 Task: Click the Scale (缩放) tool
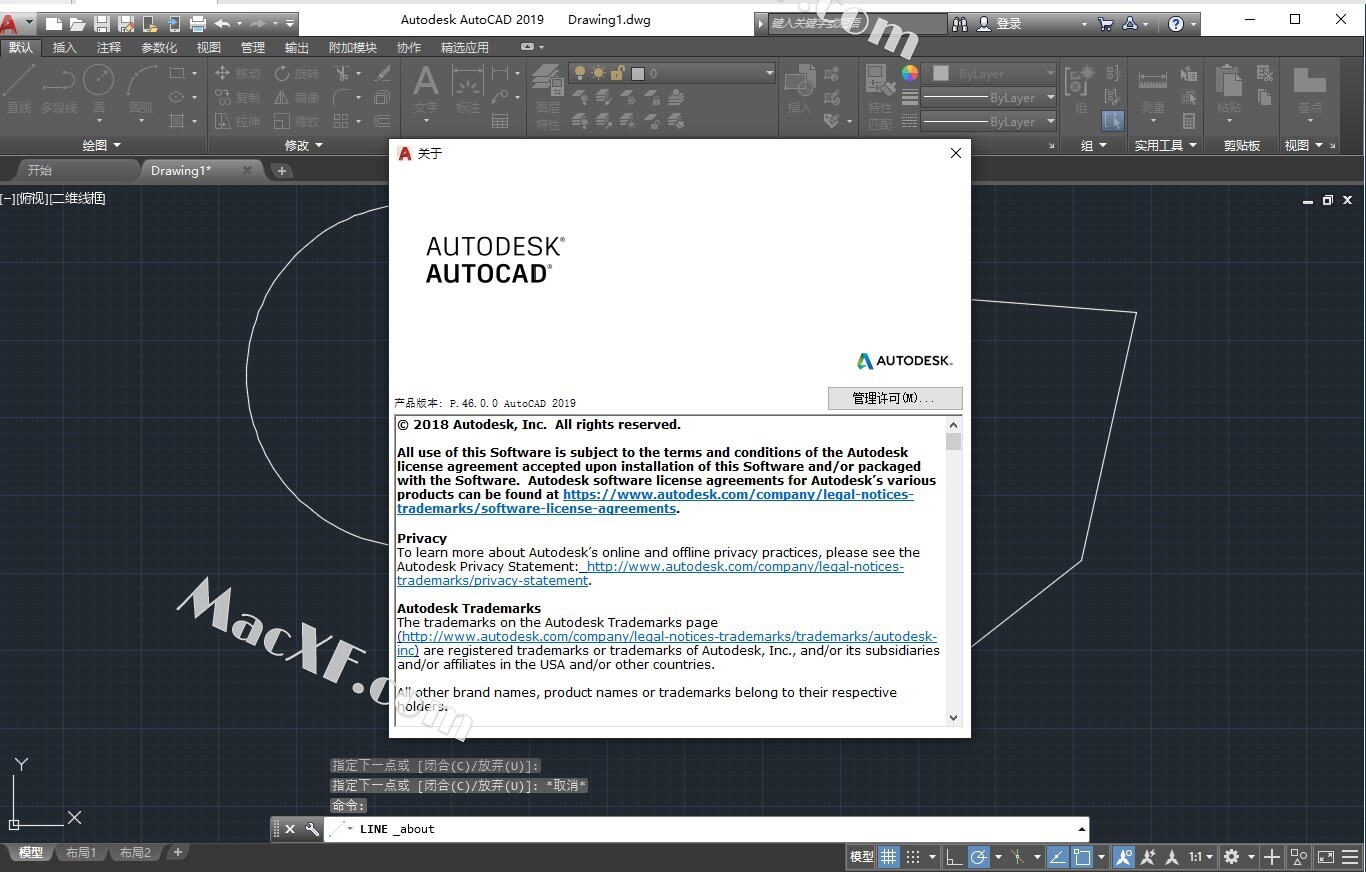tap(297, 121)
